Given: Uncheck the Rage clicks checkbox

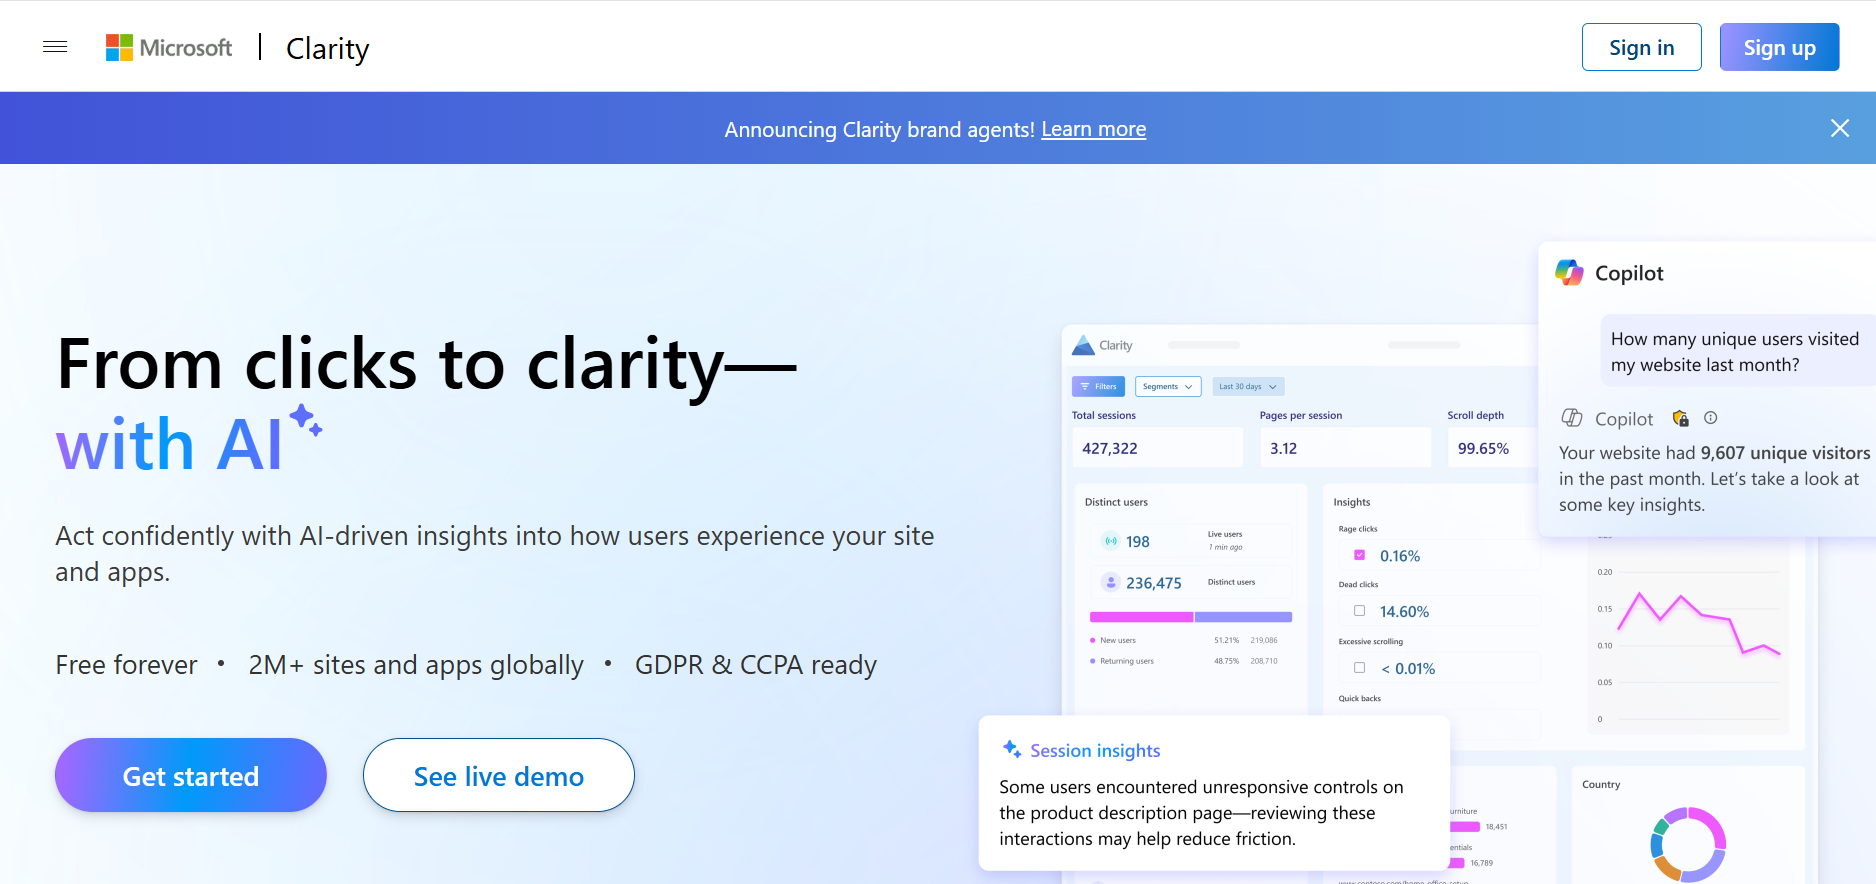Looking at the screenshot, I should [1359, 555].
